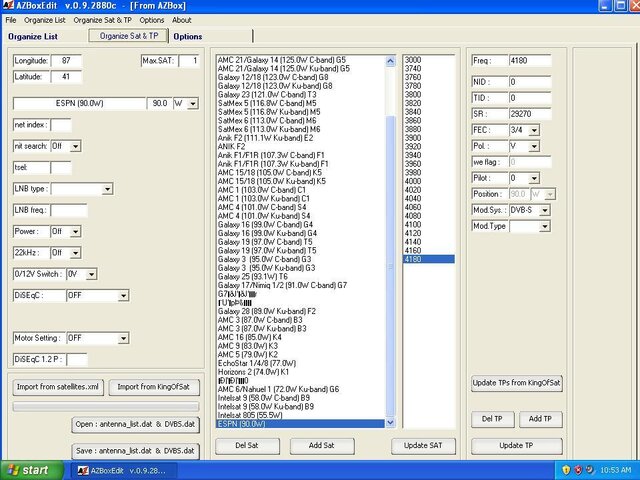This screenshot has height=480, width=640.
Task: Click the LNB freq input field
Action: click(x=69, y=210)
